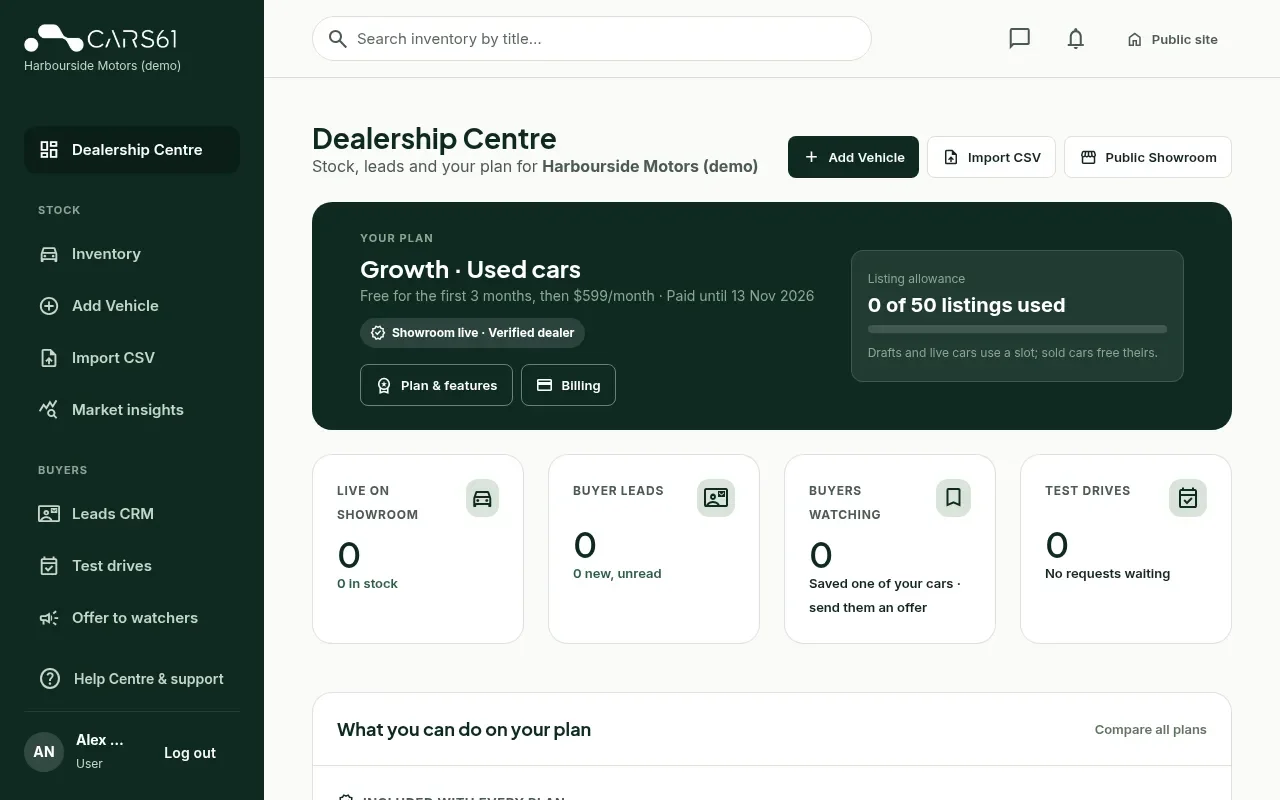
Task: Open Offer to watchers
Action: coord(132,618)
